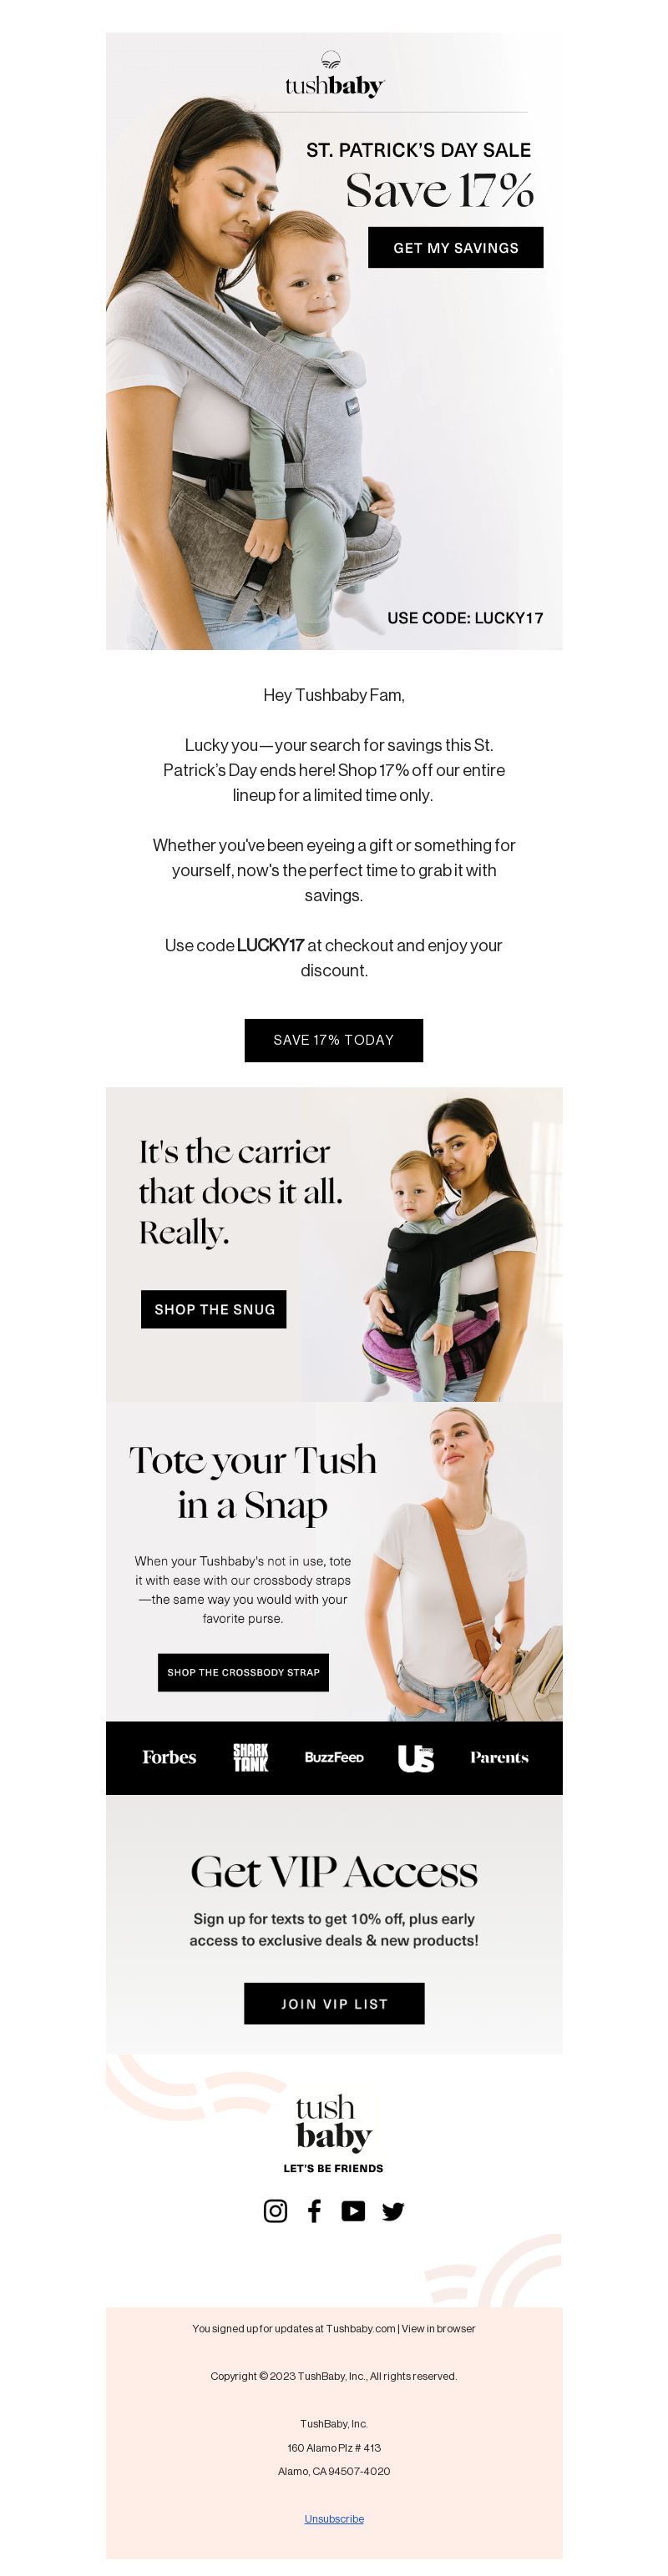Click the Tushbaby logo at top
The height and width of the screenshot is (2576, 668).
(x=334, y=75)
